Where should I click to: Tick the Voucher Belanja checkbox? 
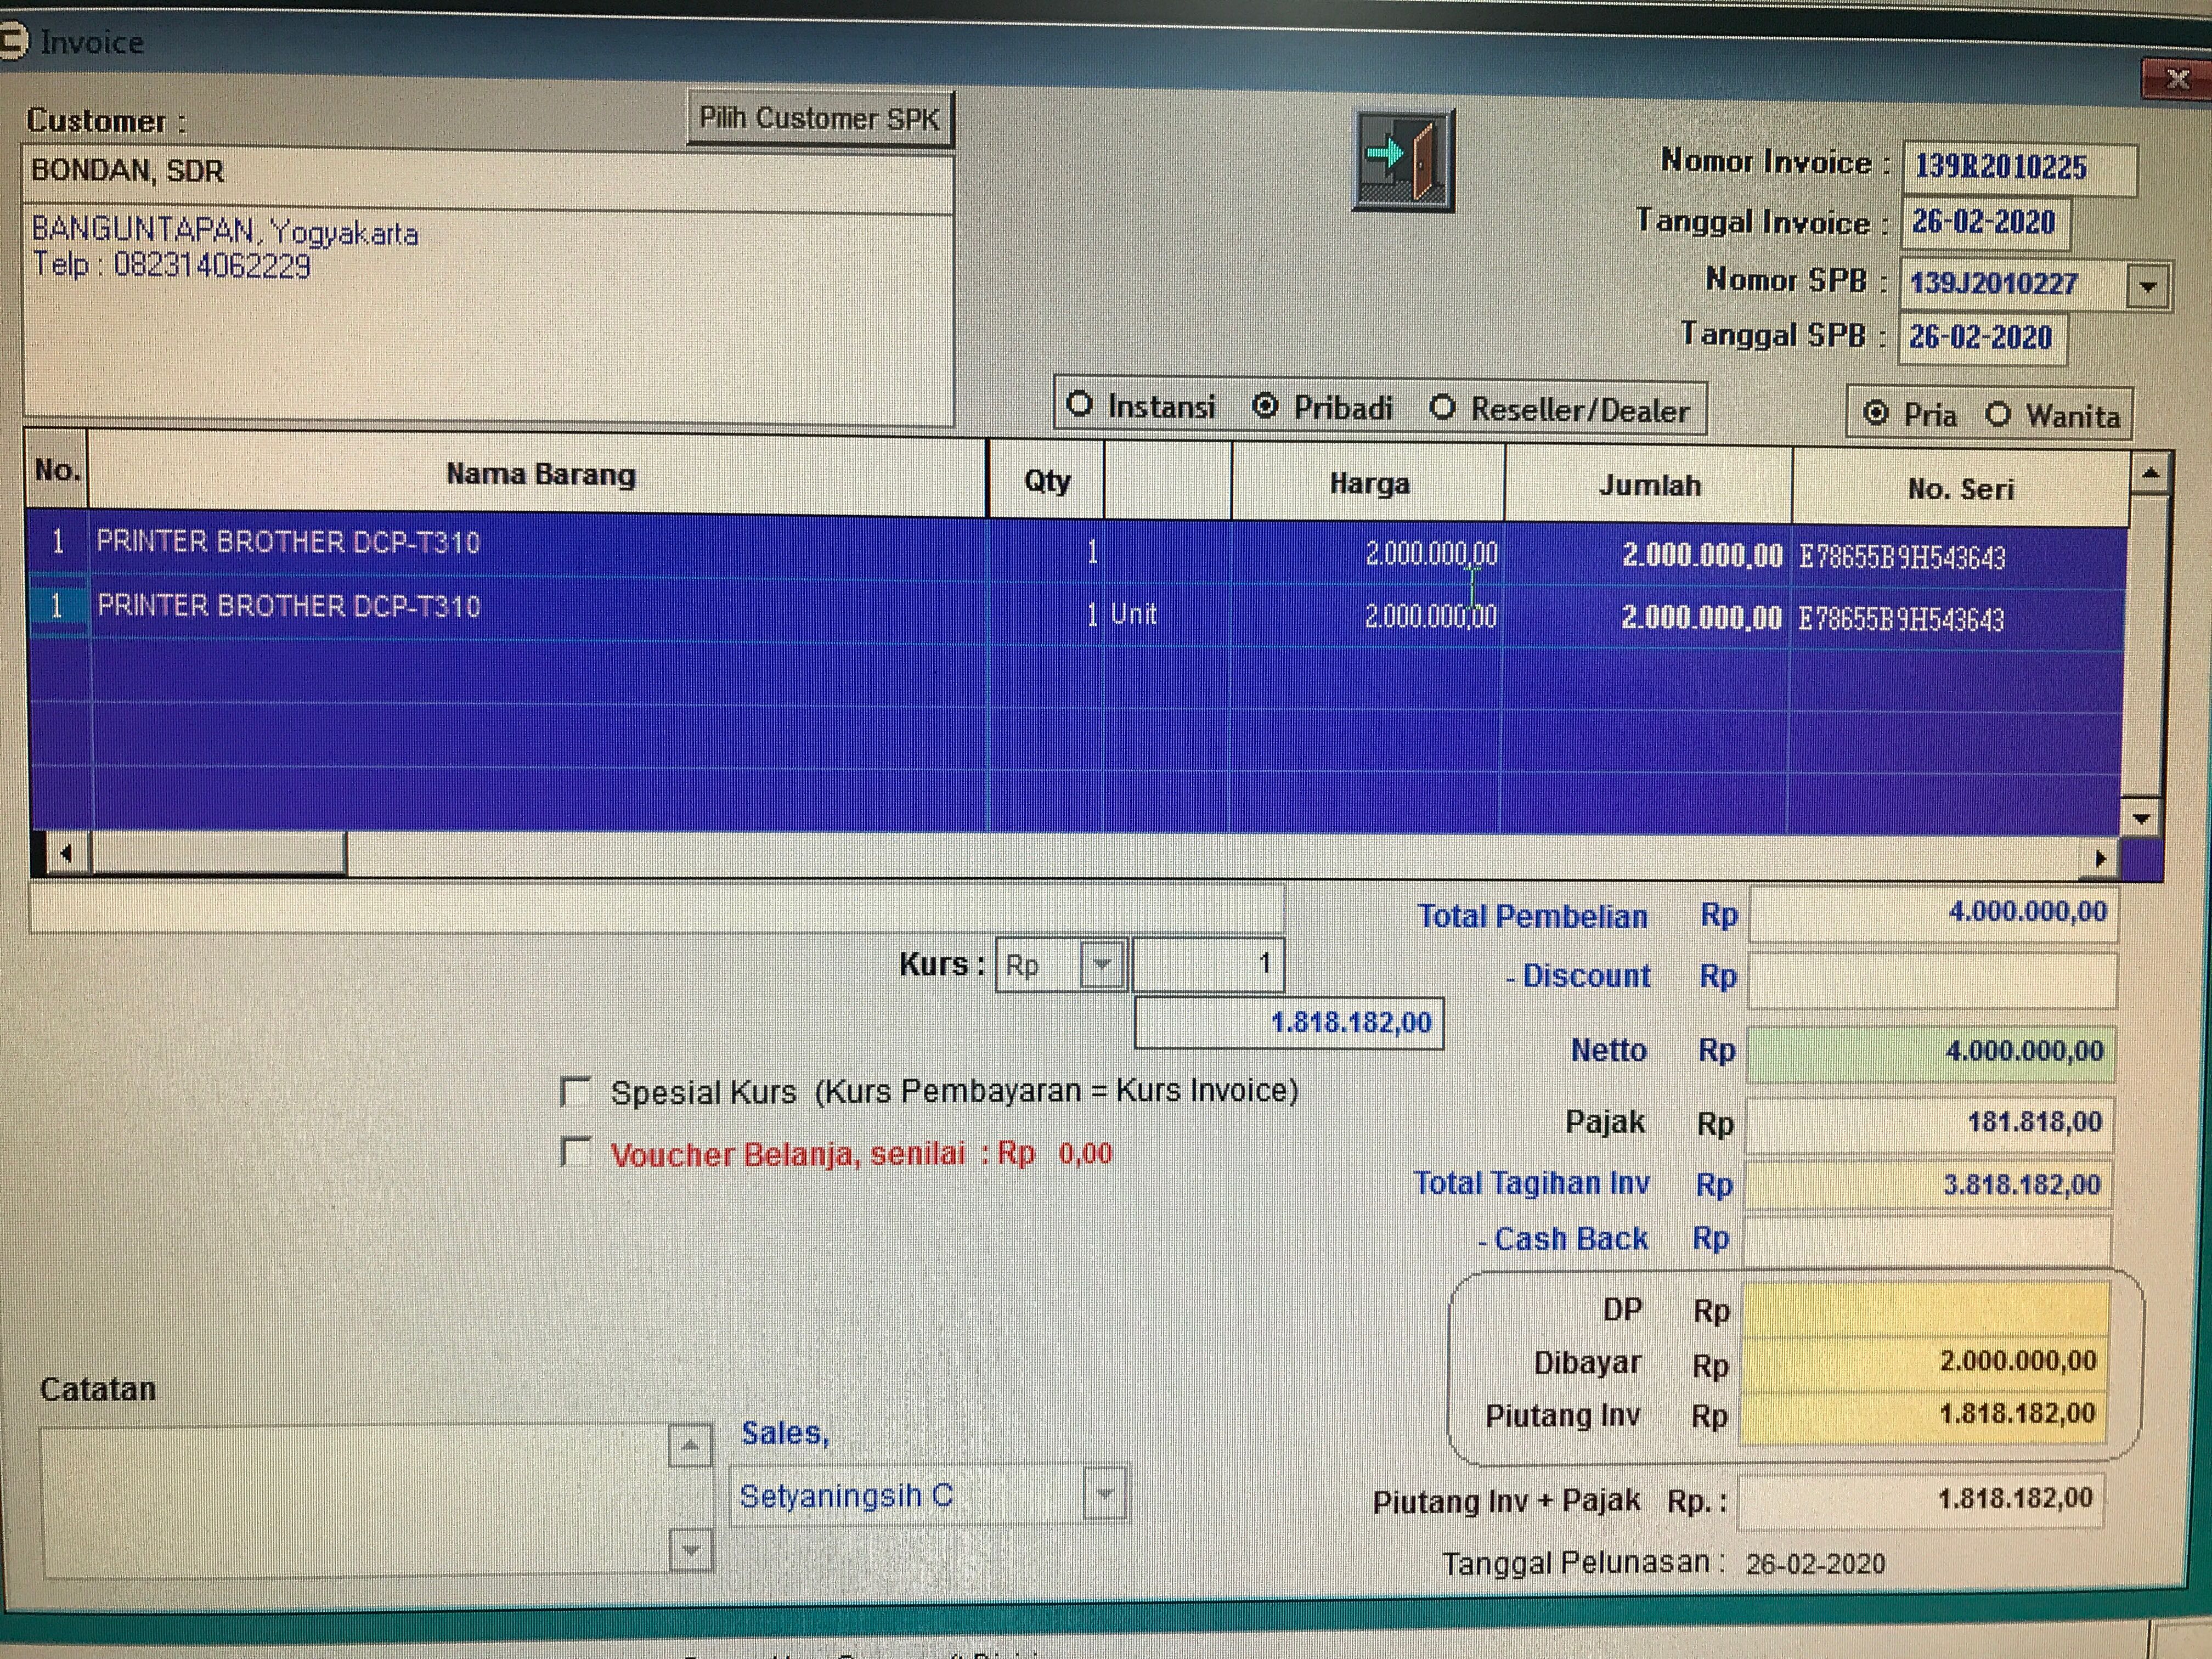[x=576, y=1153]
